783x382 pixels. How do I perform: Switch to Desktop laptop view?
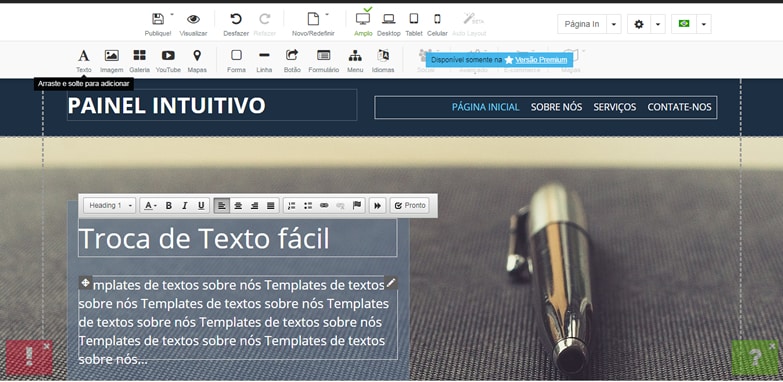[389, 19]
